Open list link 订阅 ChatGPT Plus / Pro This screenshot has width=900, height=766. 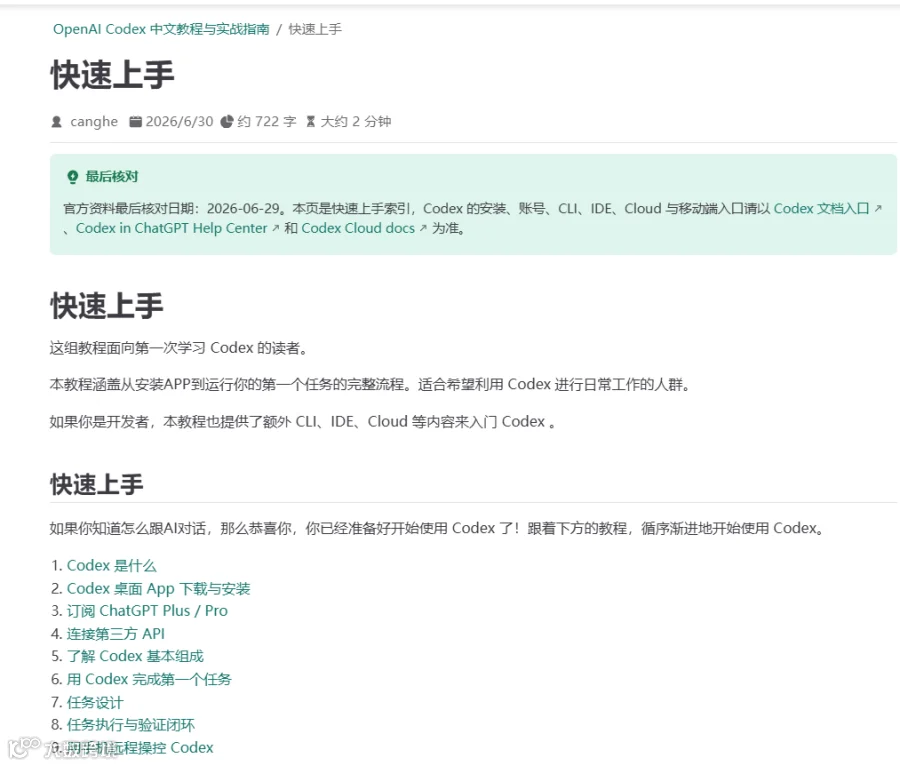pyautogui.click(x=147, y=611)
